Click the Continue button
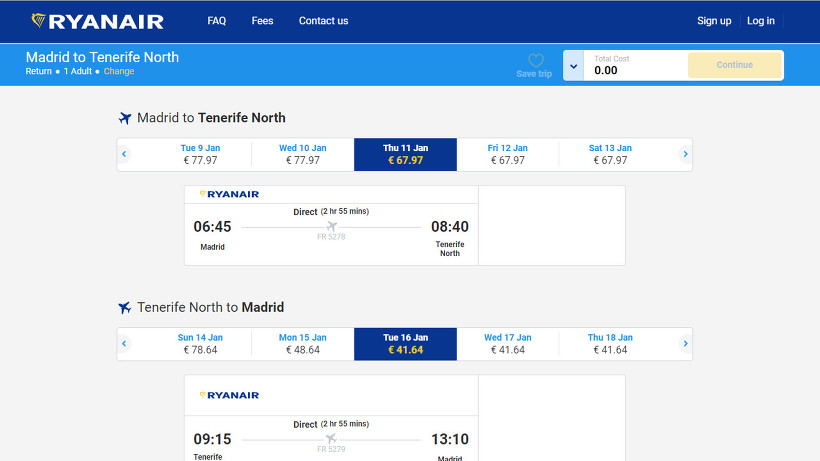This screenshot has height=461, width=820. point(735,65)
